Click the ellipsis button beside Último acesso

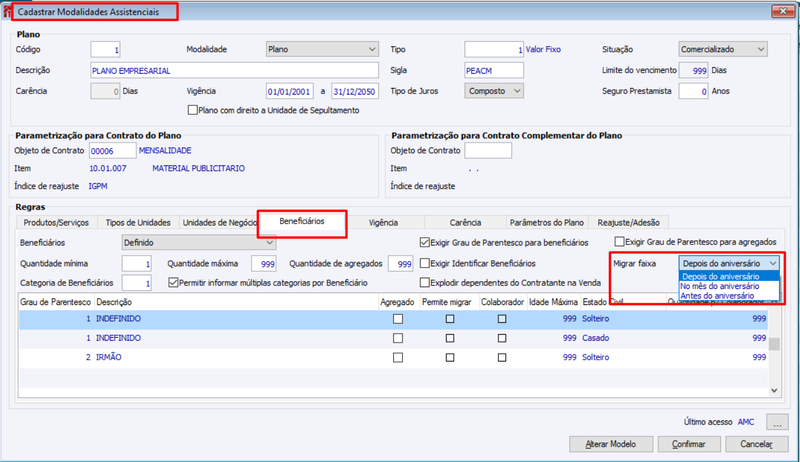pos(777,422)
